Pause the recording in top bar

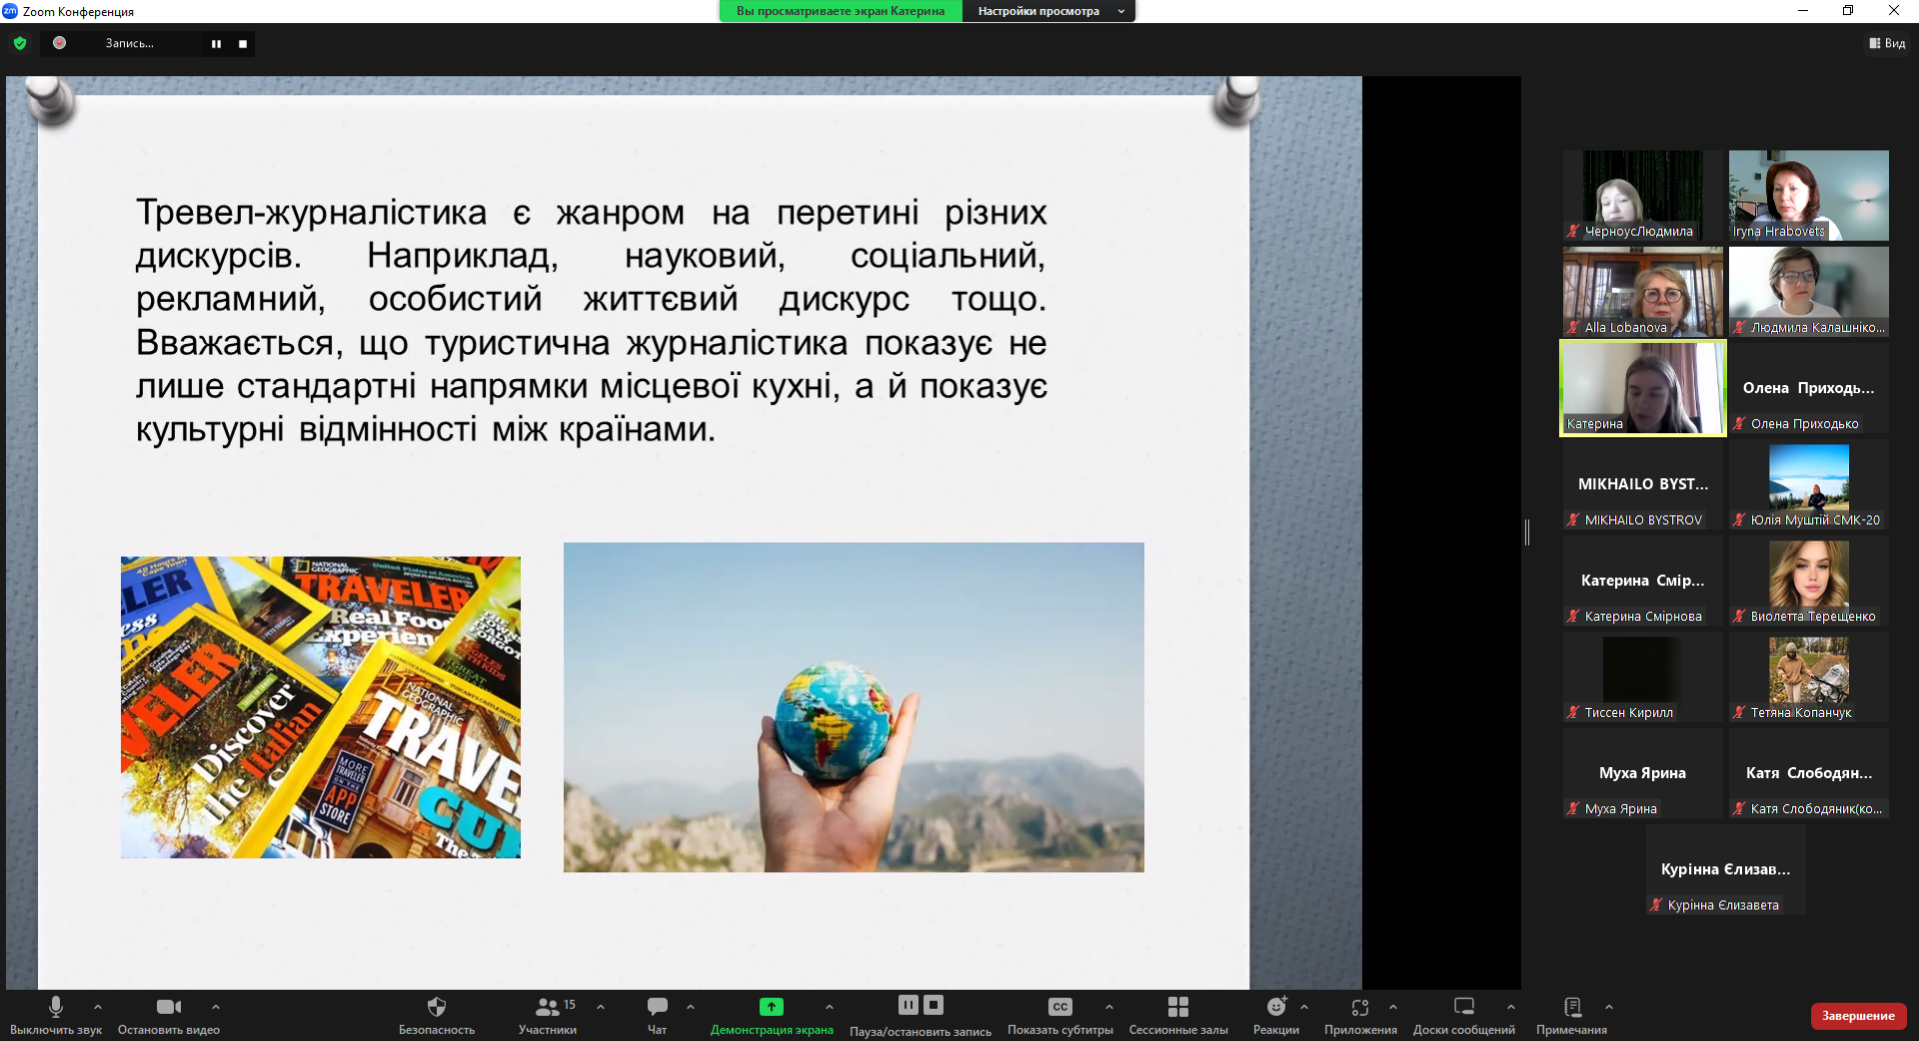tap(216, 44)
